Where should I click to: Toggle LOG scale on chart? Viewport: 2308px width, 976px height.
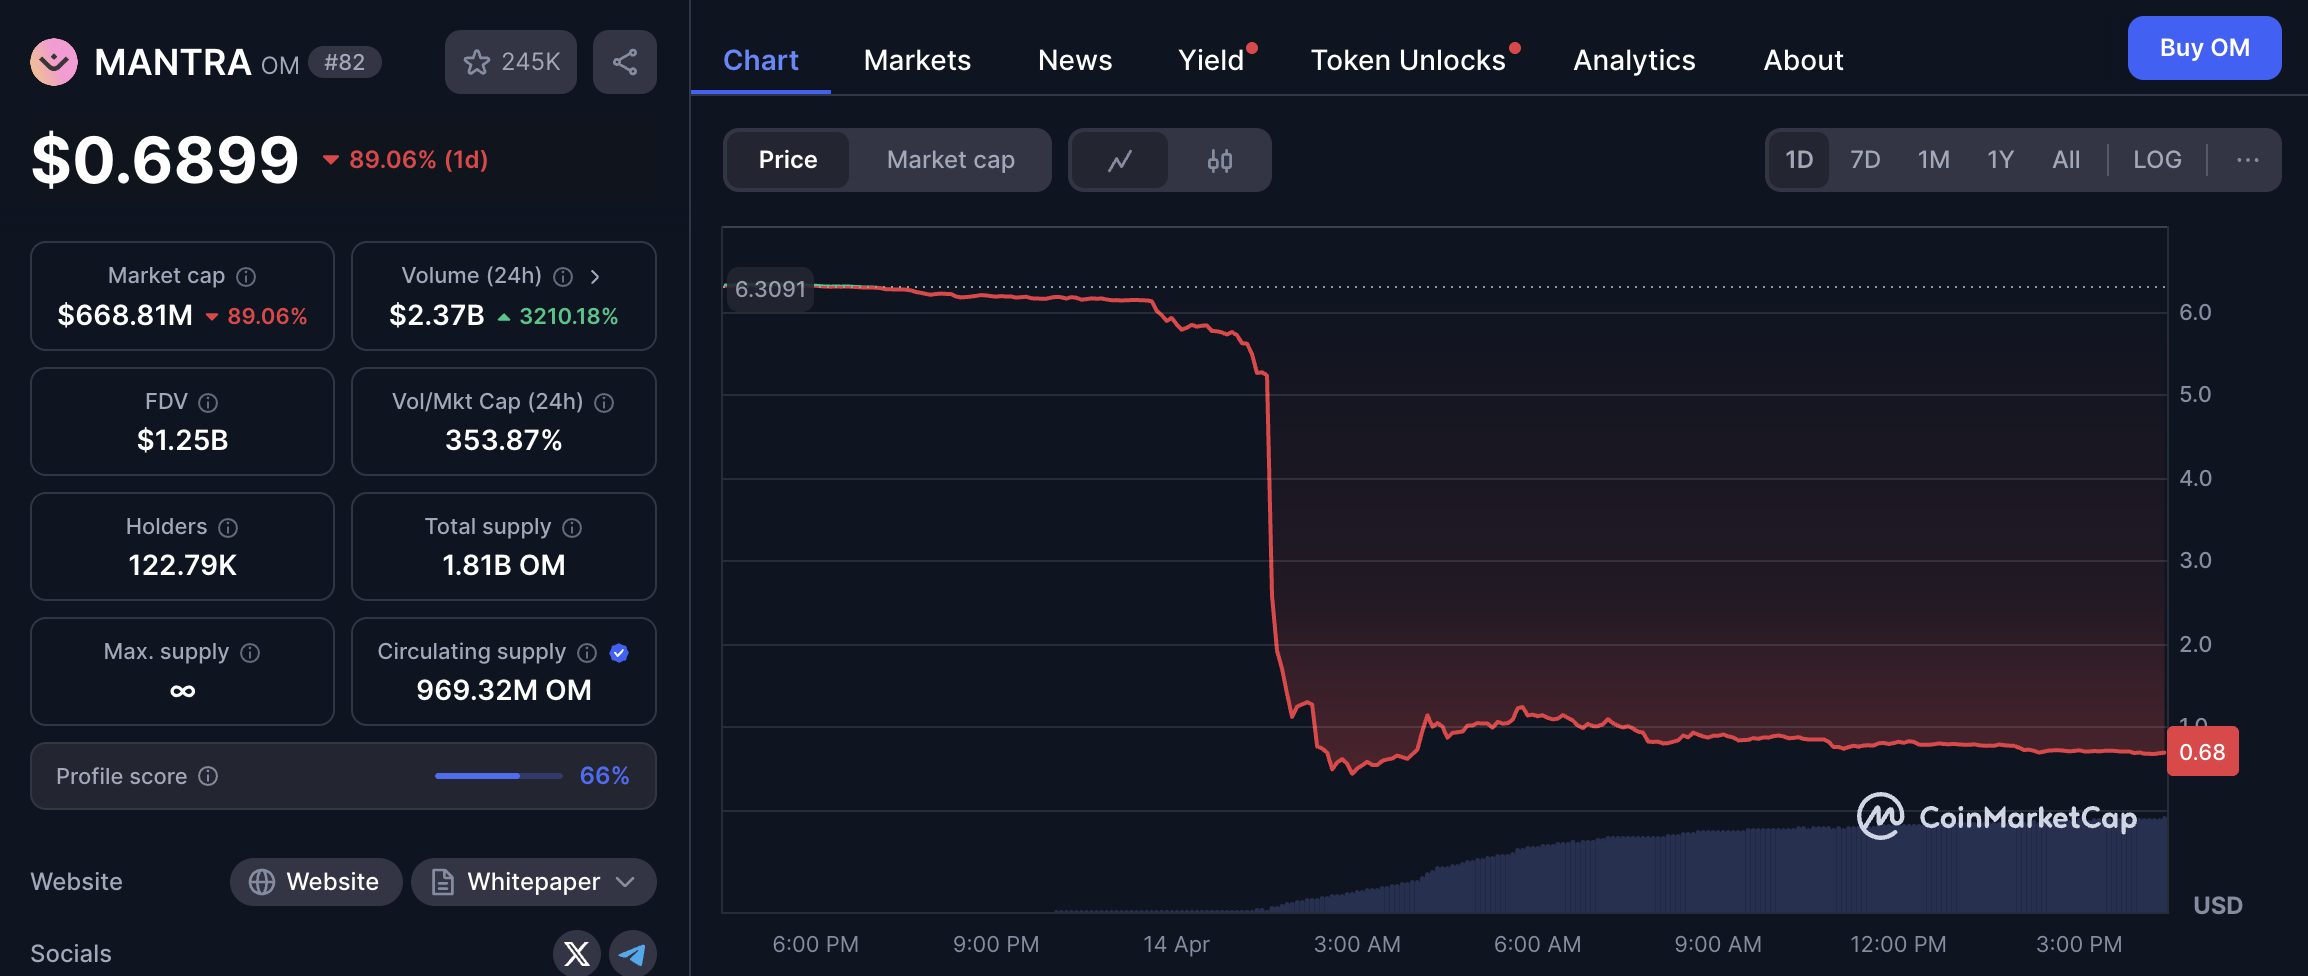pos(2156,160)
